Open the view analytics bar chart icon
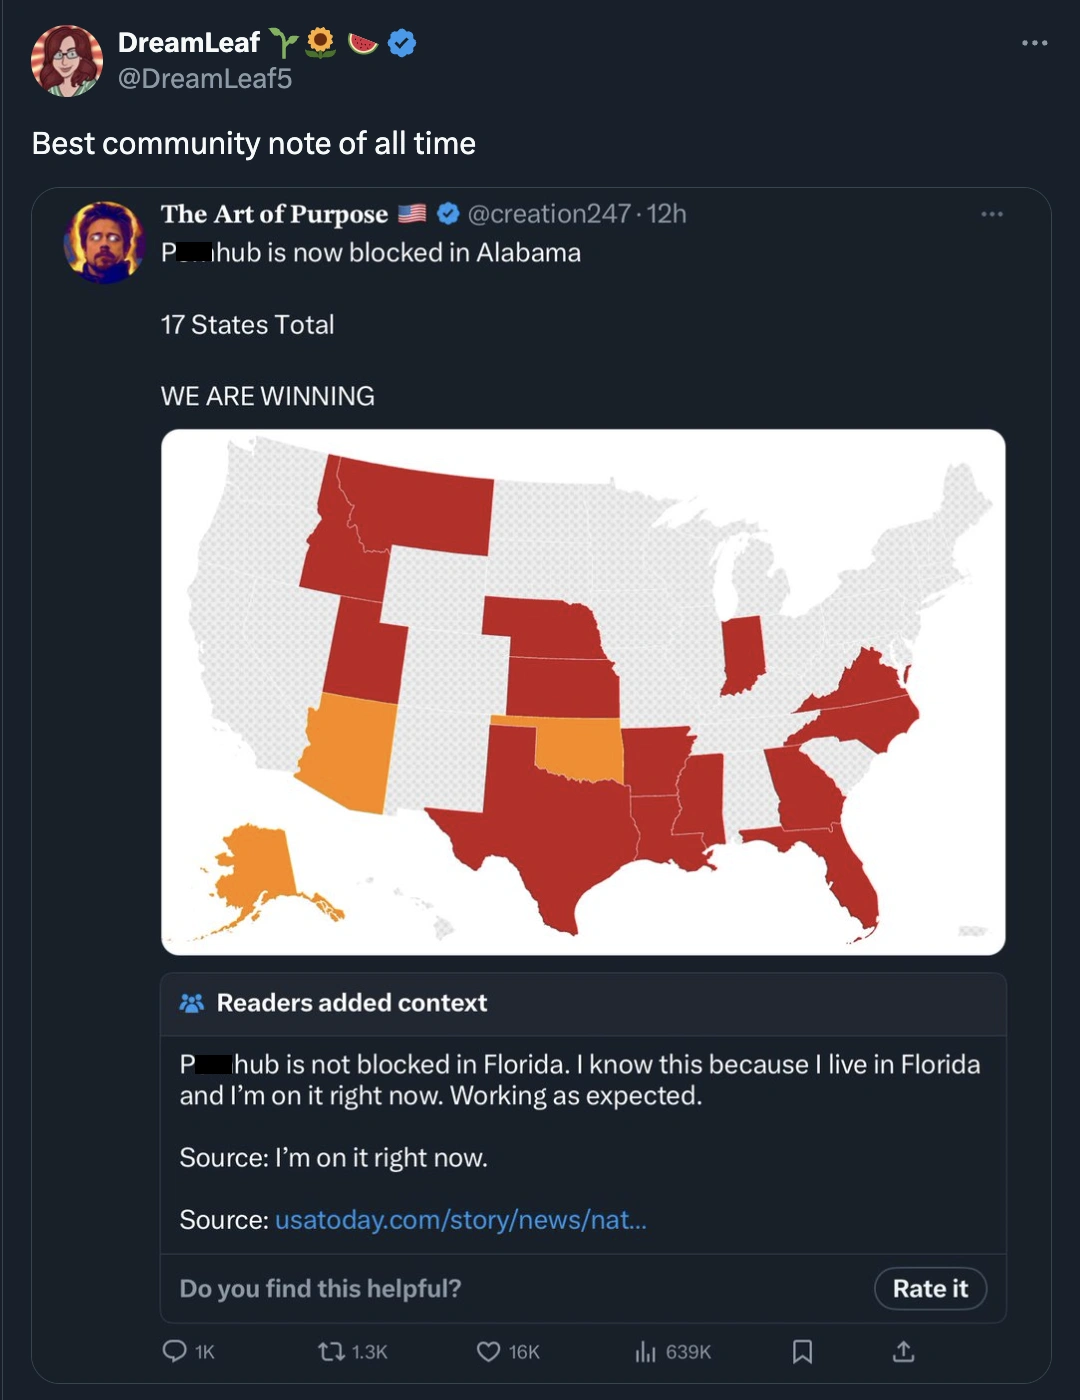 [645, 1352]
